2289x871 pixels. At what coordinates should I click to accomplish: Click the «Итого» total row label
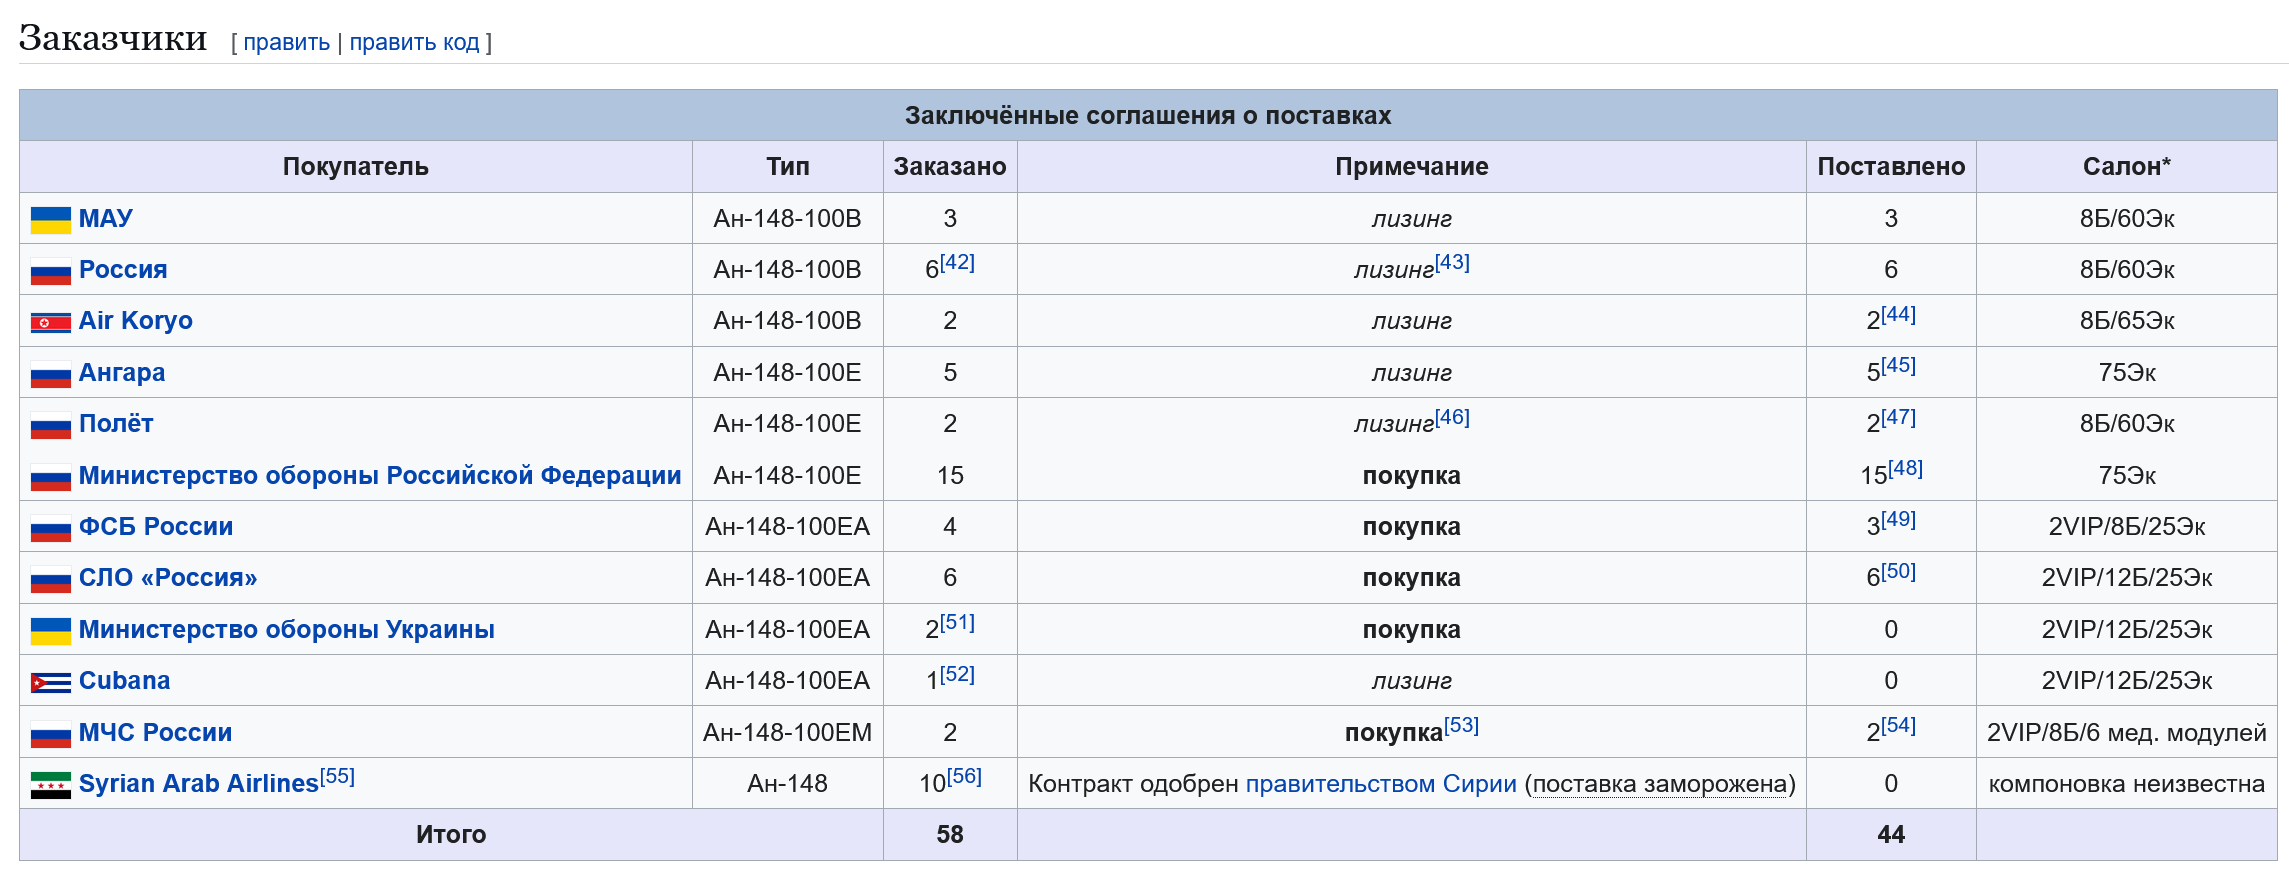(451, 834)
